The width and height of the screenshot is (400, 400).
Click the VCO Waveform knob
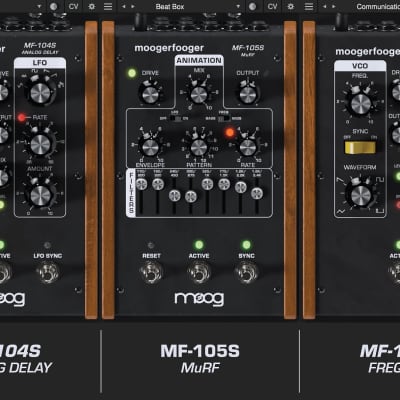[361, 196]
